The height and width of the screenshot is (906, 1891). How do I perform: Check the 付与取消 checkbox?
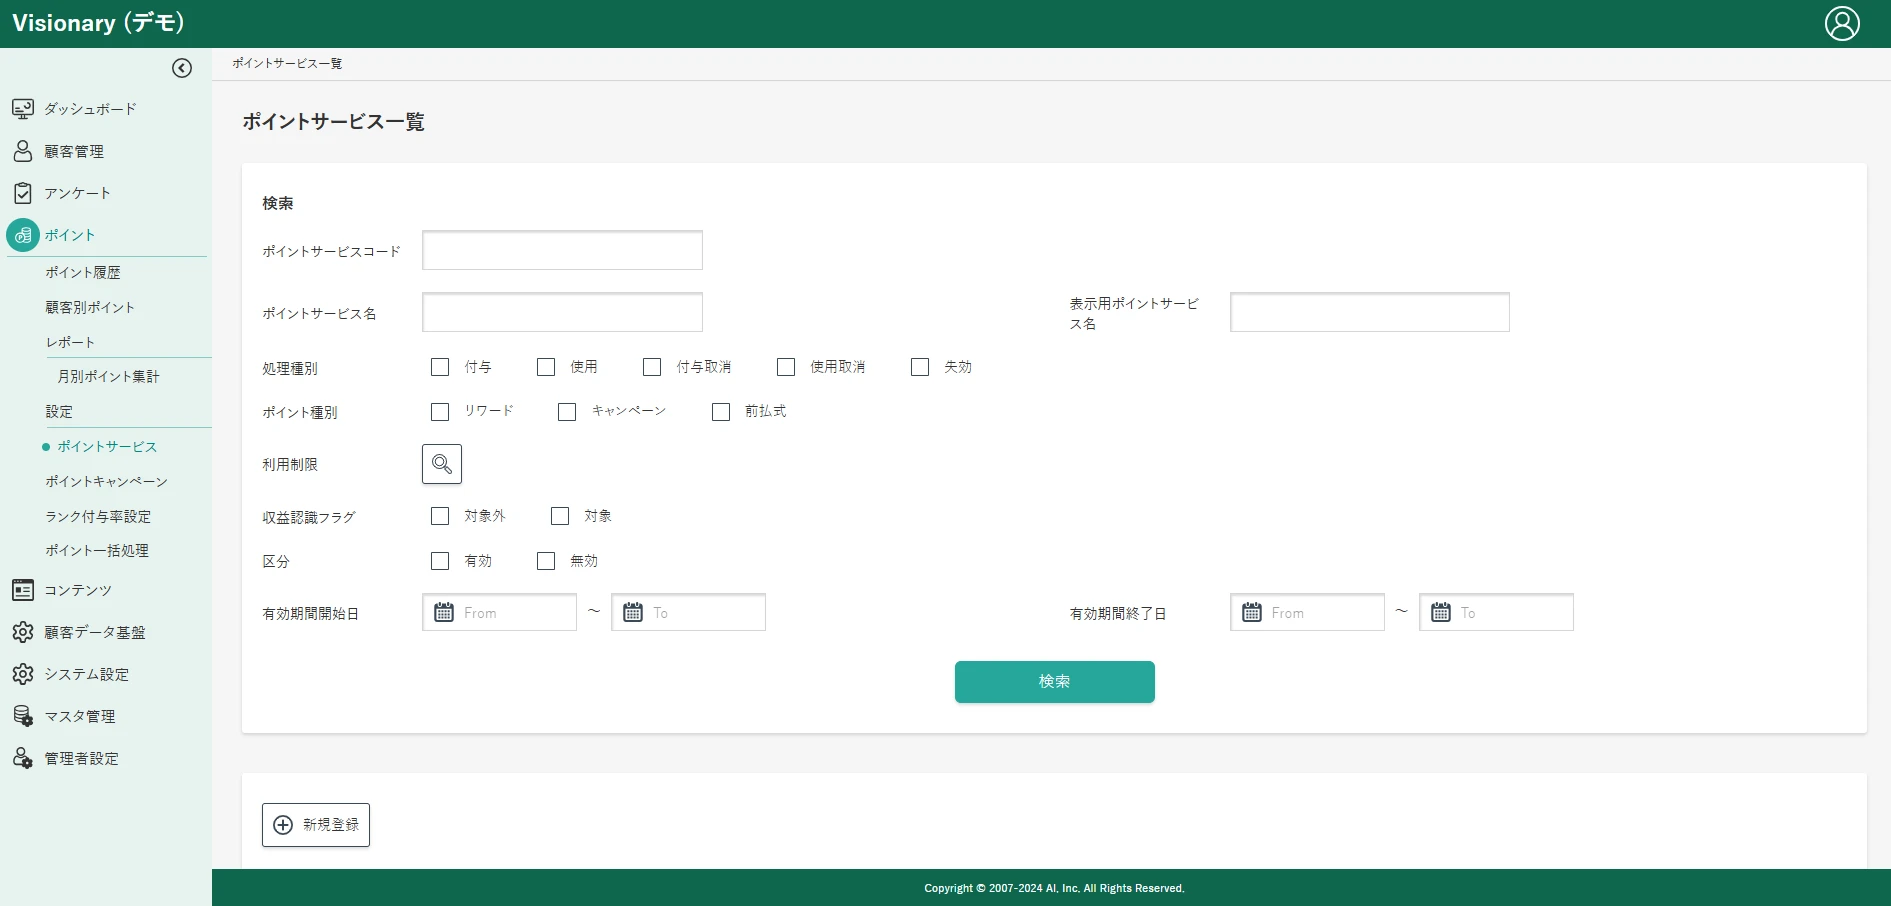coord(652,367)
